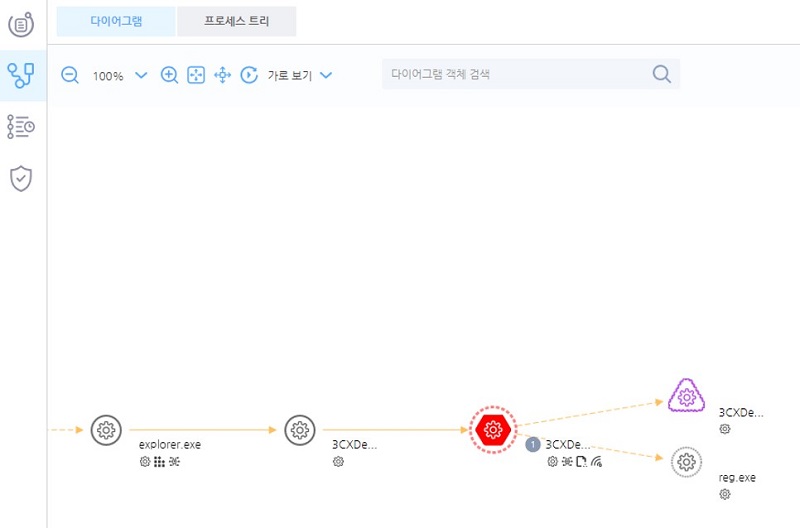Open the report summary sidebar icon
Screen dimensions: 800x528
point(21,24)
